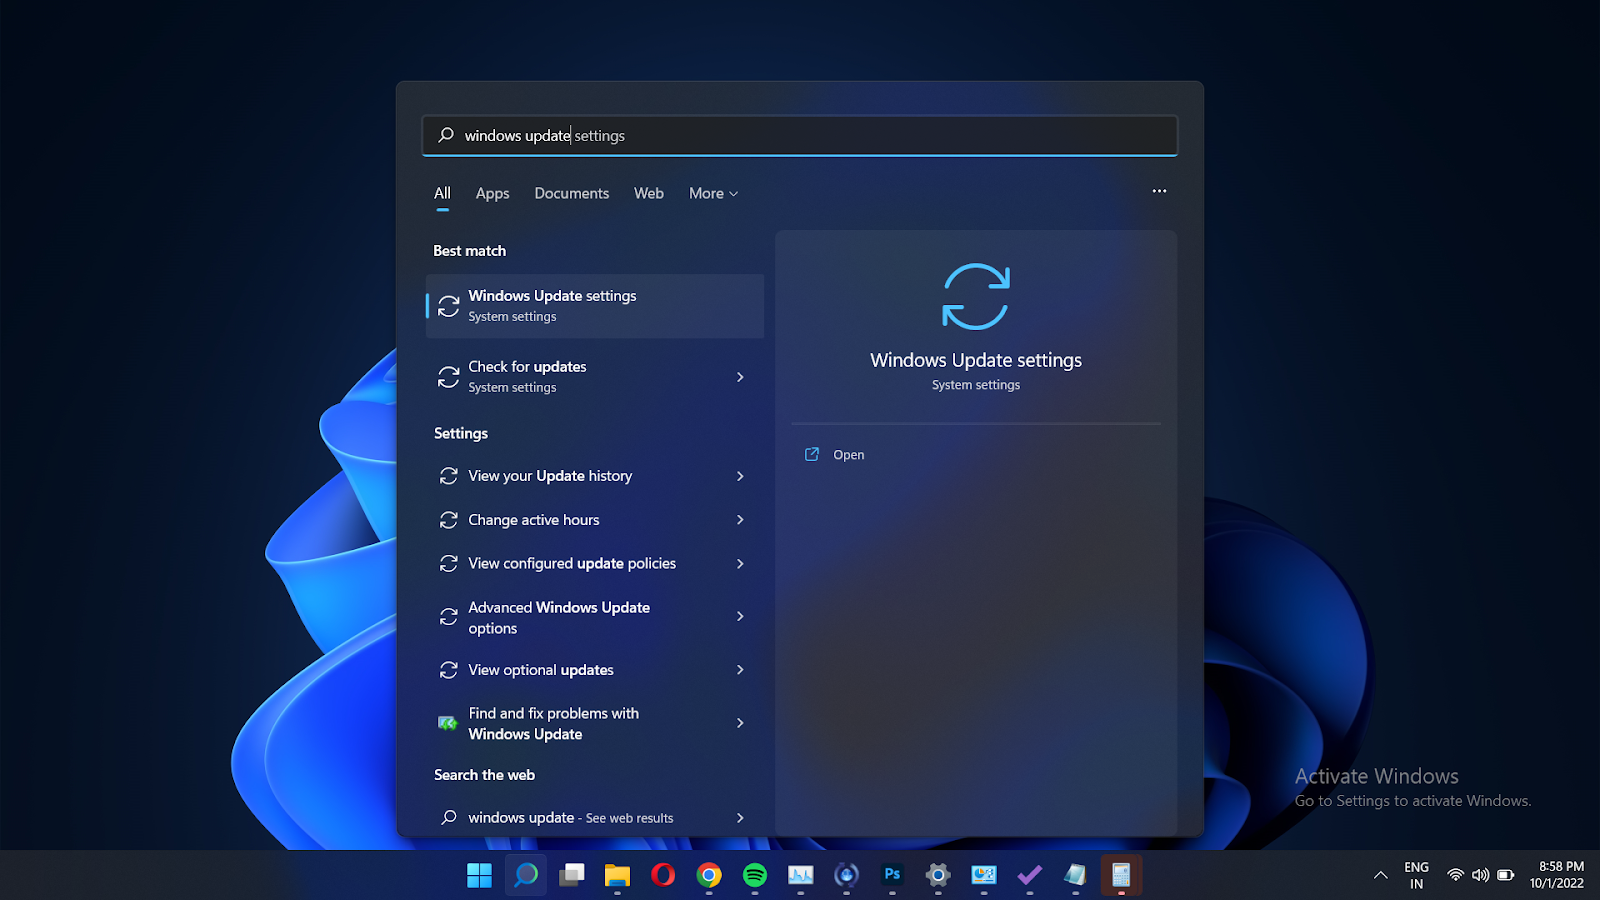Expand the Change active hours arrow
The height and width of the screenshot is (900, 1600).
coord(740,520)
